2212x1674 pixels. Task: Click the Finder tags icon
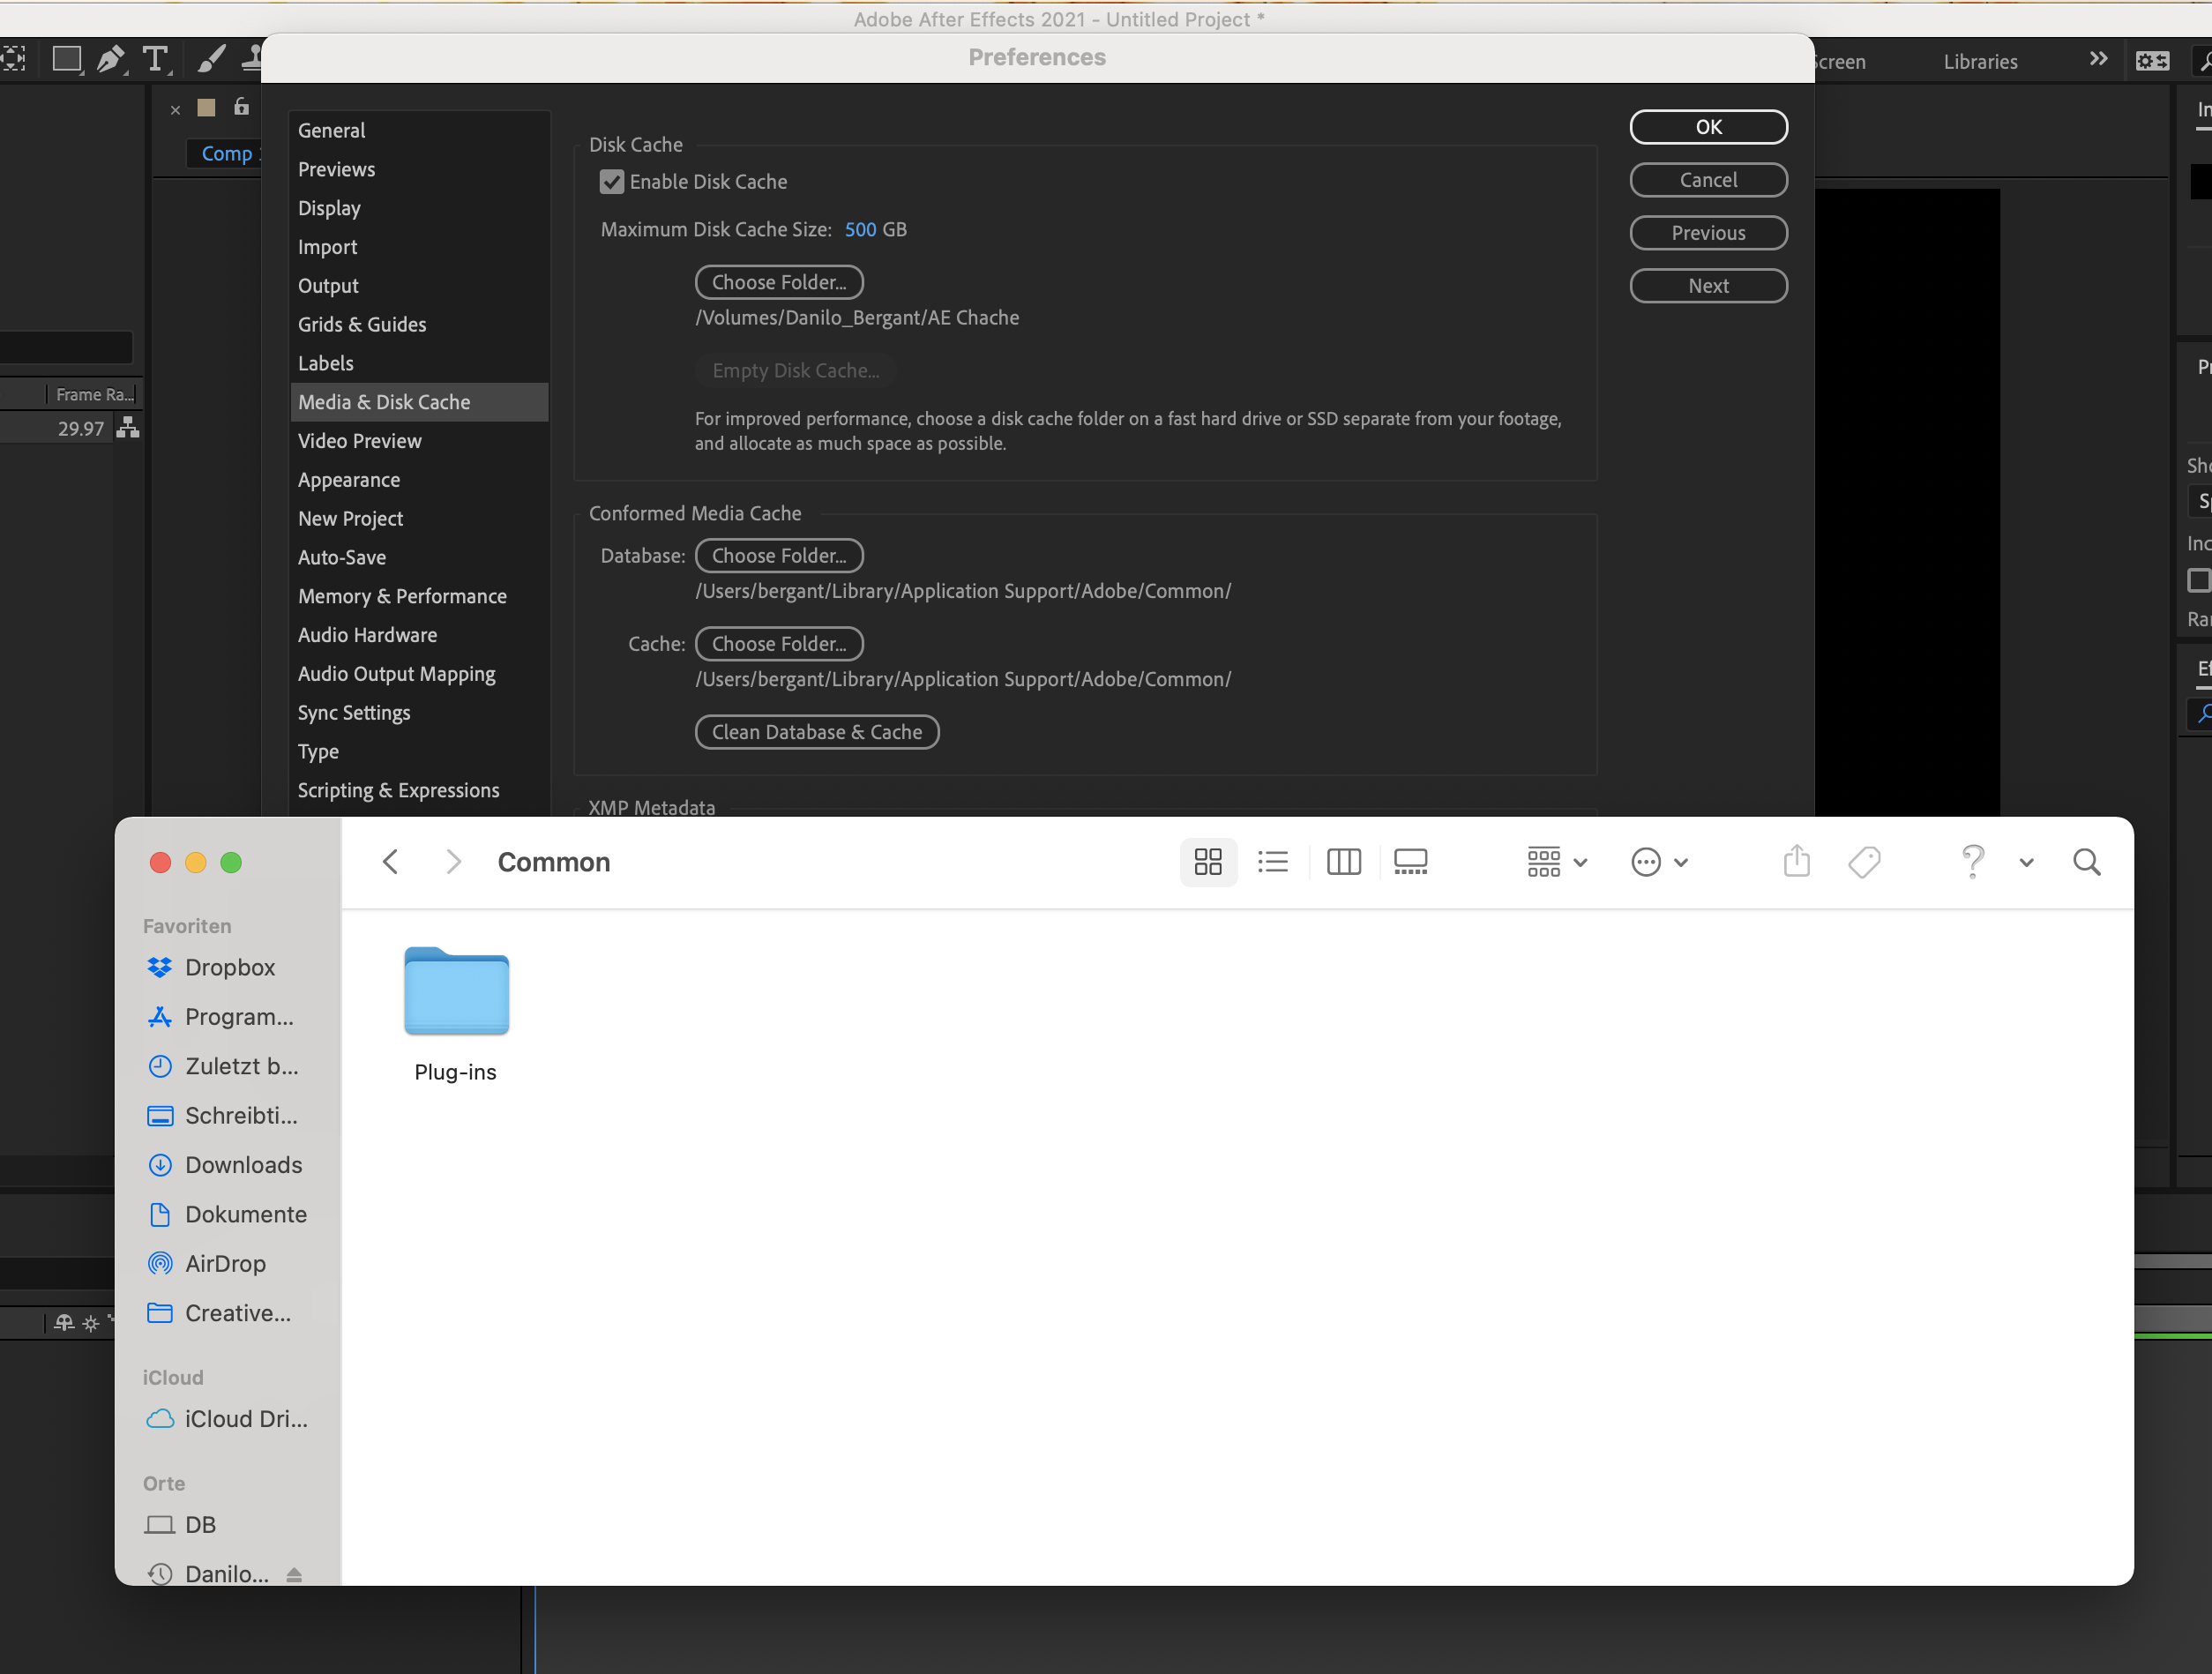pos(1864,862)
